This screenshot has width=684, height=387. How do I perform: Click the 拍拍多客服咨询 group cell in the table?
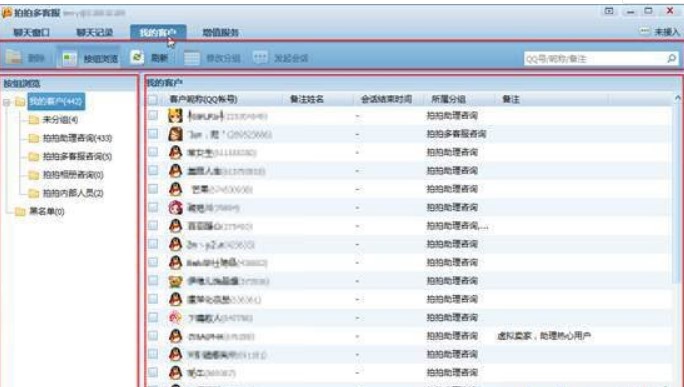(x=456, y=134)
